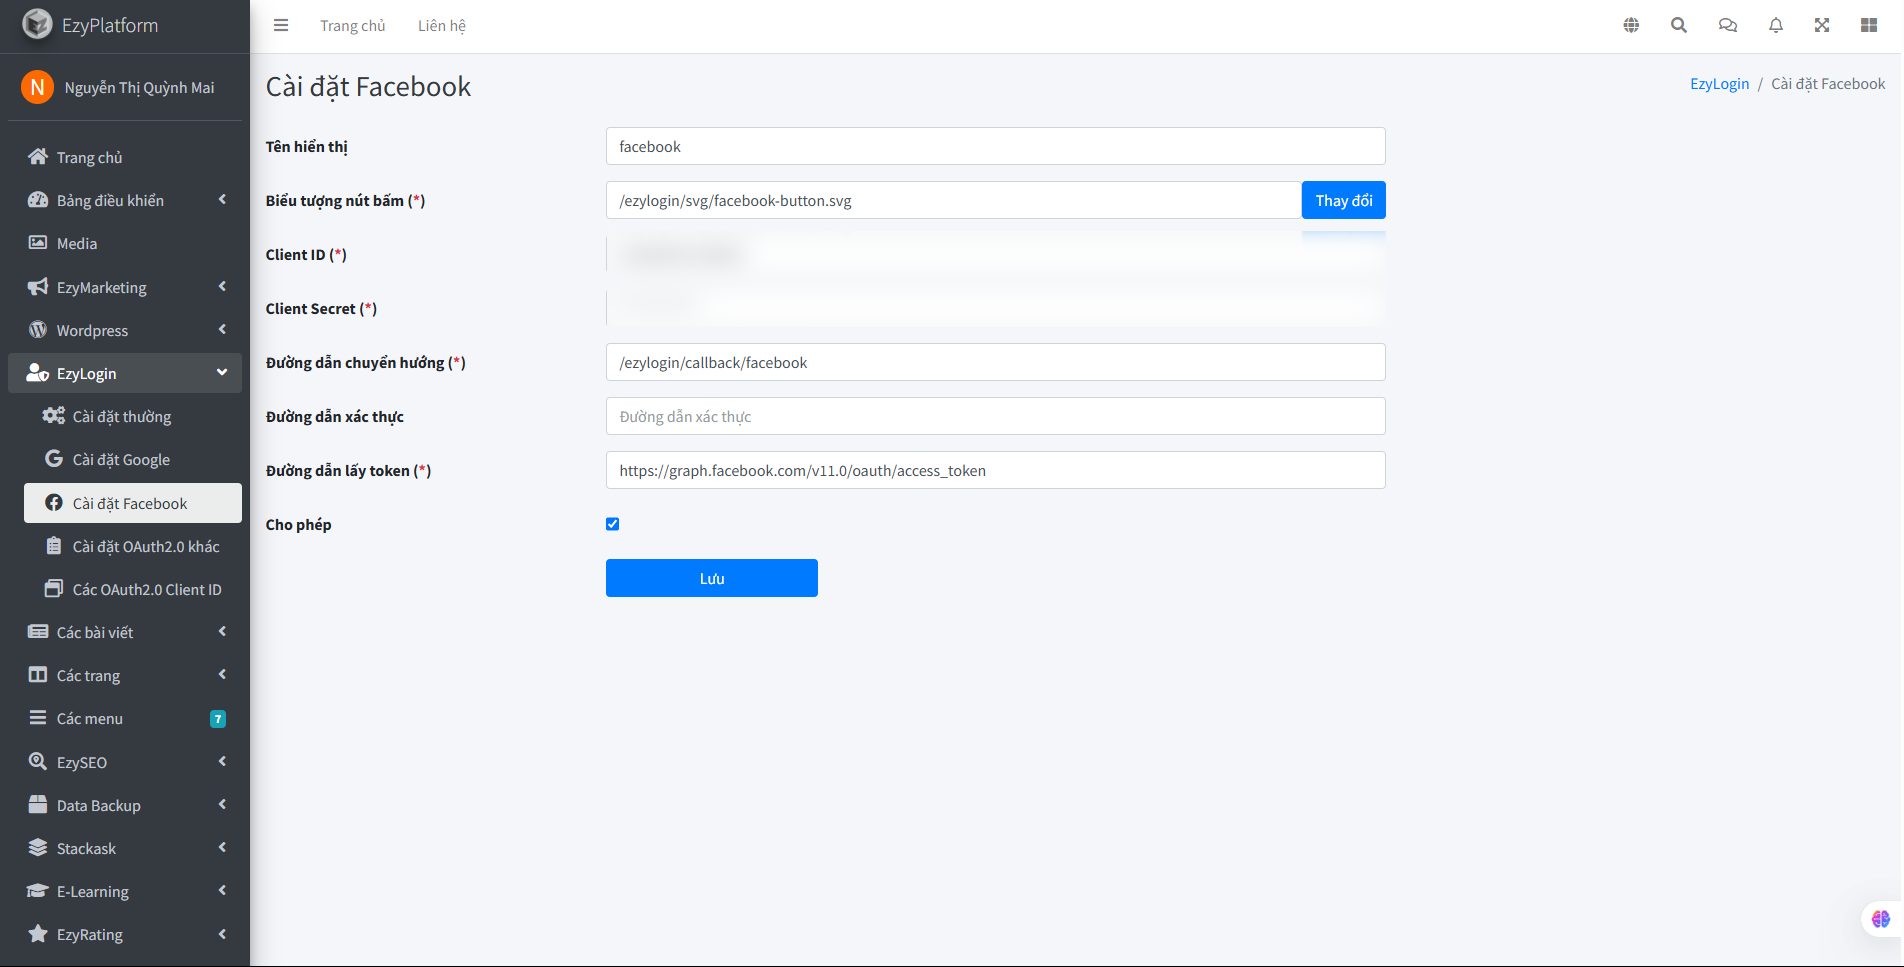
Task: Open Cài đặt OAuth2.0 khác page
Action: click(133, 546)
